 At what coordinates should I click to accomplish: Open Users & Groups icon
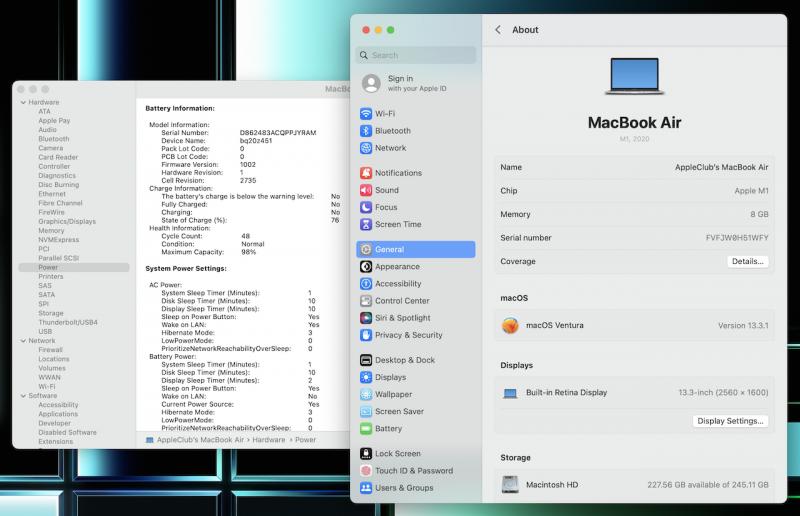tap(366, 488)
